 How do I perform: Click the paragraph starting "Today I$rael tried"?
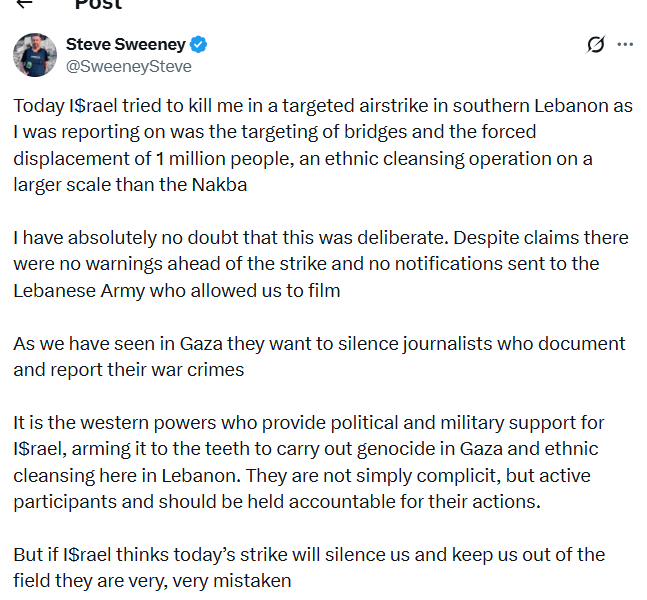tap(320, 144)
